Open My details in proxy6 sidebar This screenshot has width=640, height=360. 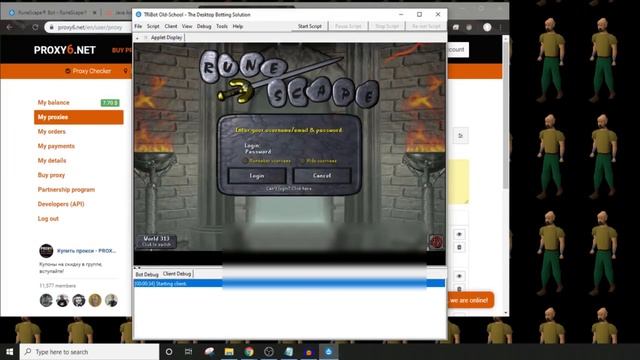click(52, 160)
